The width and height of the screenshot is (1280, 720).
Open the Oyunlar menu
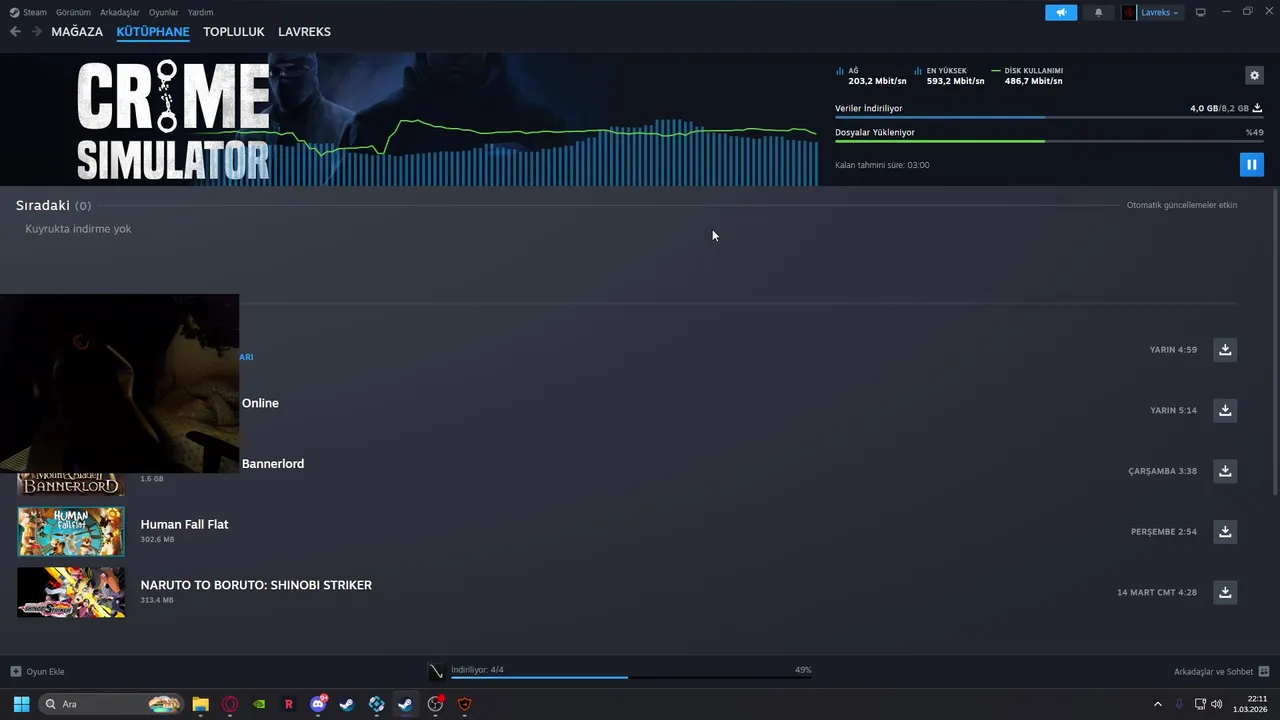(163, 12)
